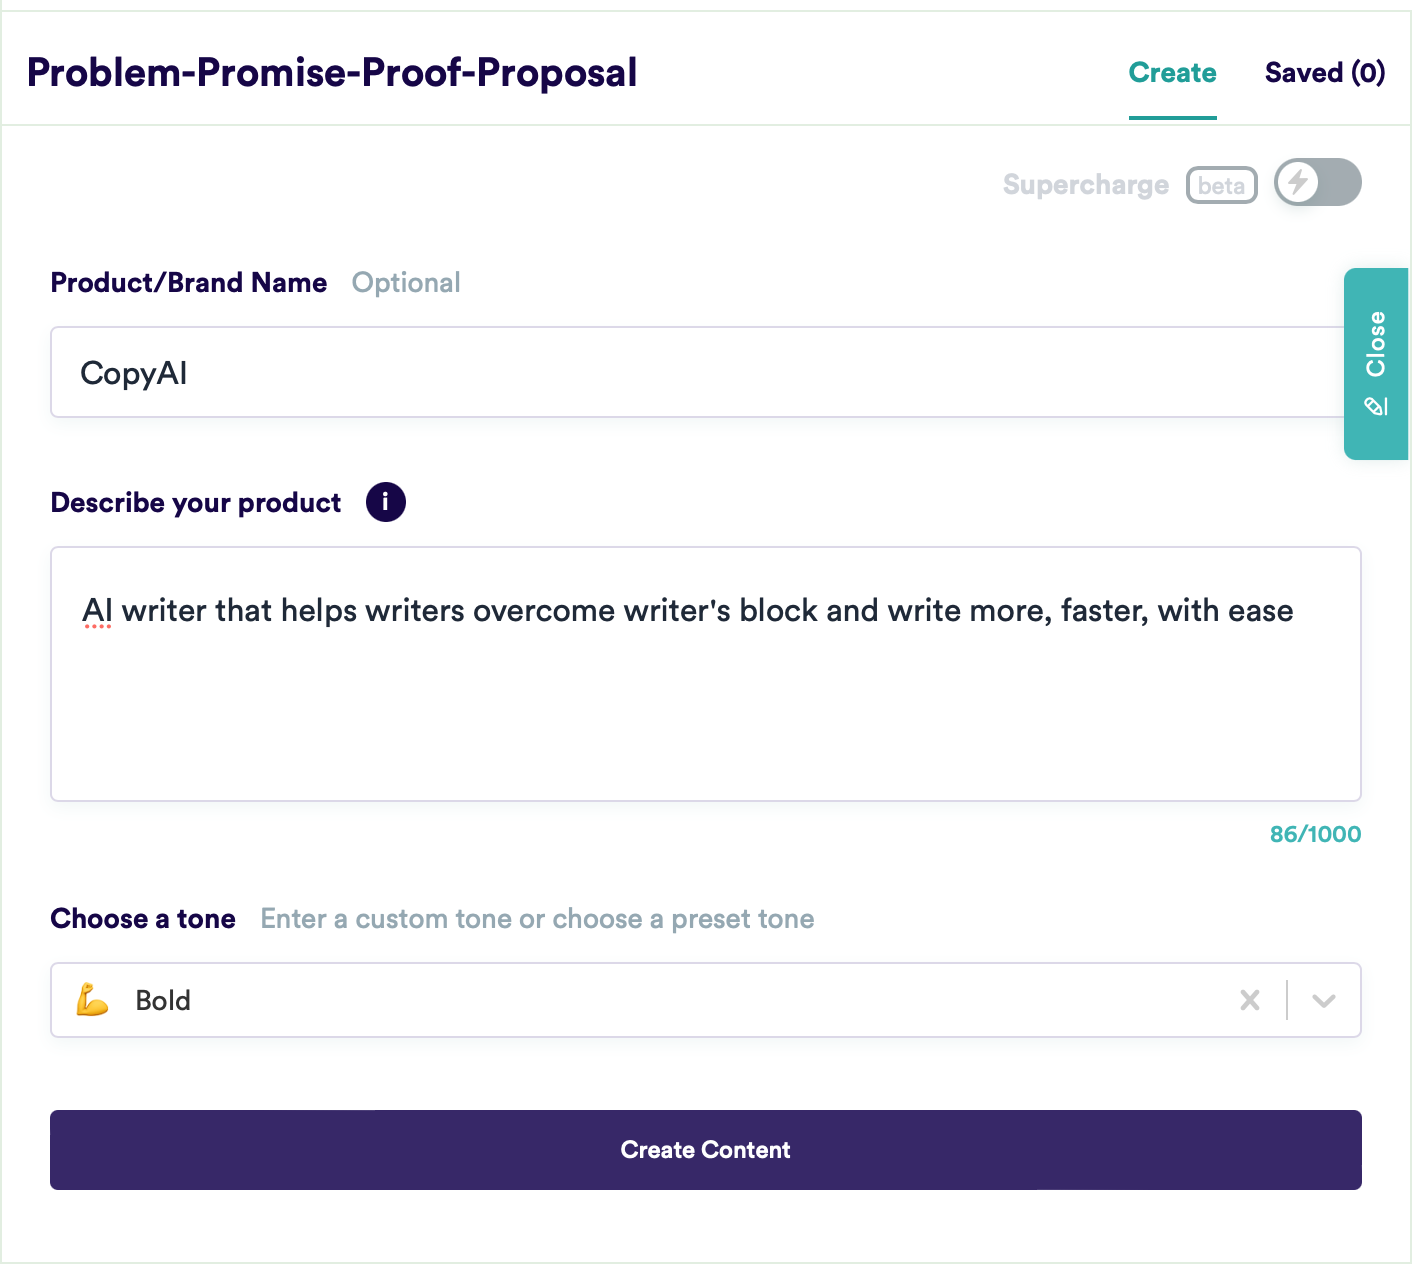
Task: Clear the Bold tone with the X icon
Action: click(x=1250, y=1000)
